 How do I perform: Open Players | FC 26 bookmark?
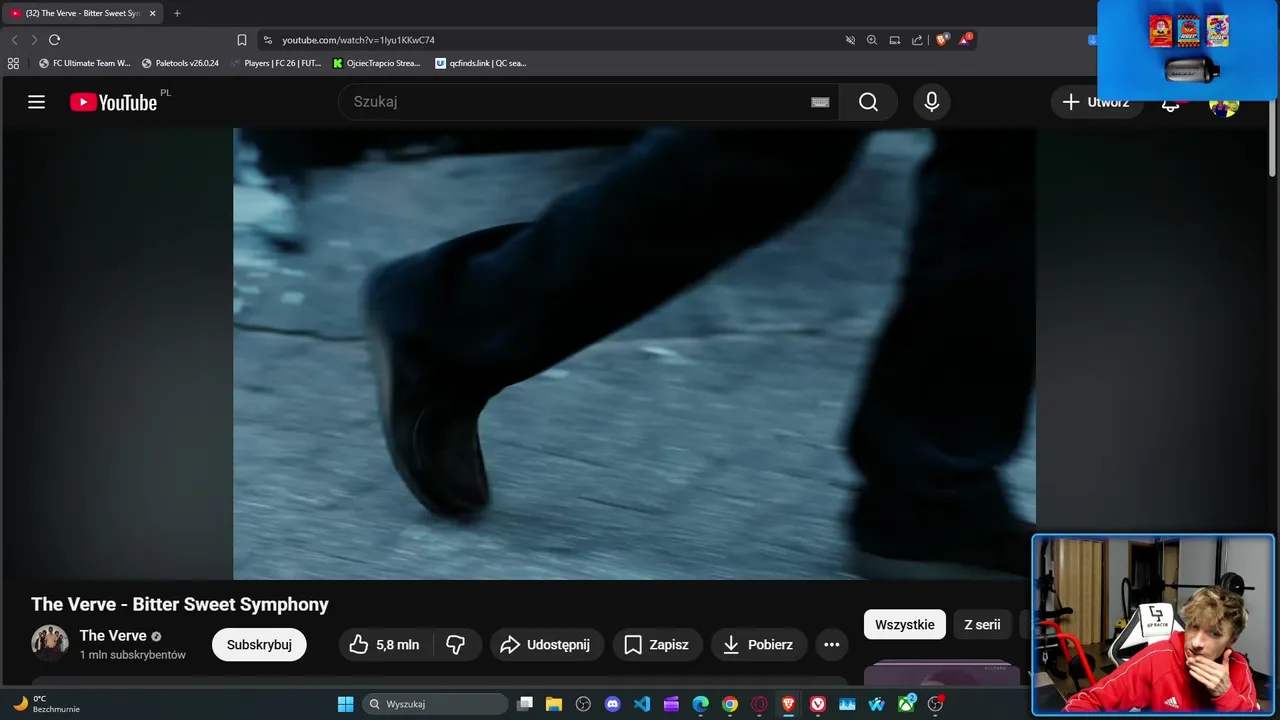click(276, 63)
